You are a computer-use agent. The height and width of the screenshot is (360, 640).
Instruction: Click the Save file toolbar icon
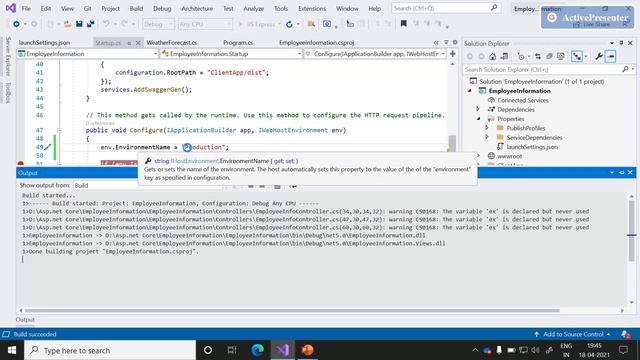79,24
